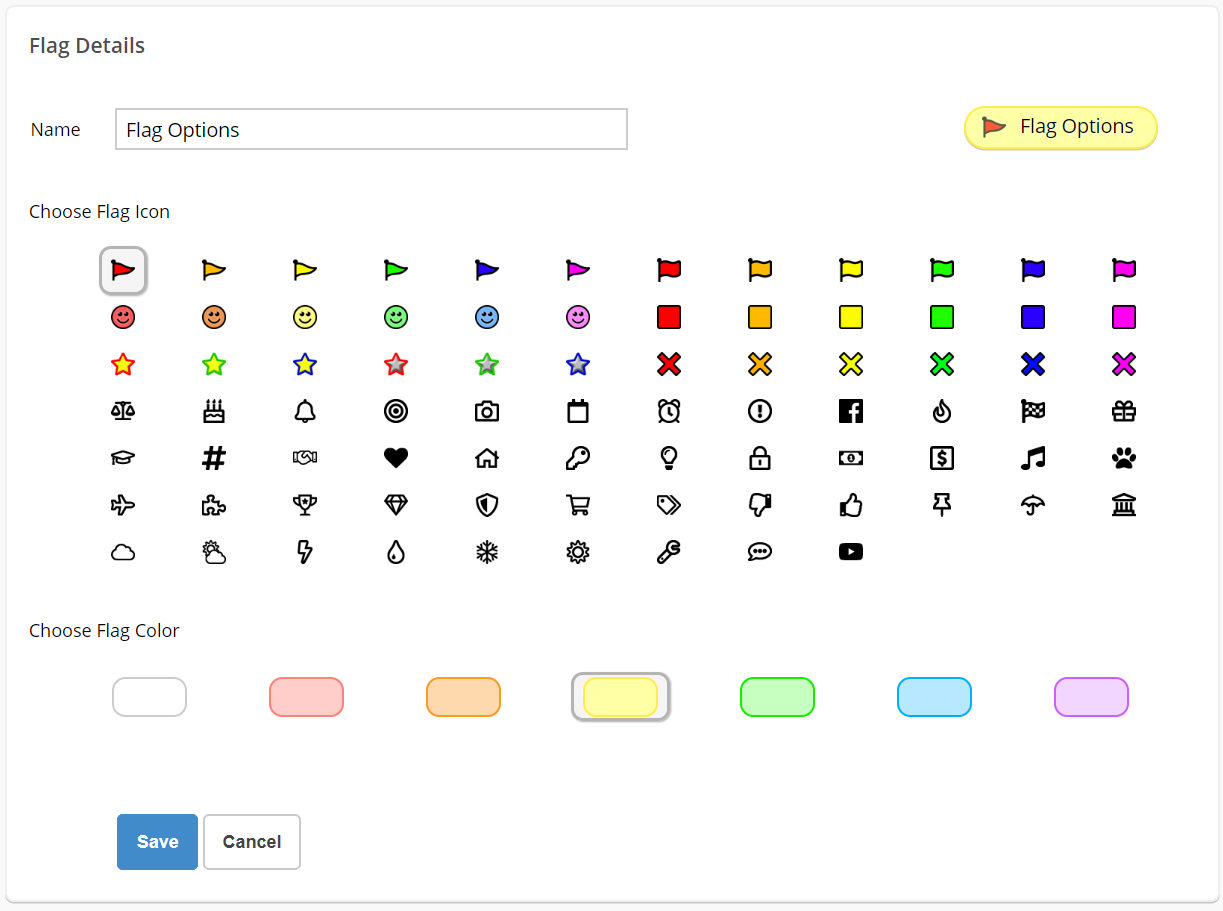Image resolution: width=1223 pixels, height=911 pixels.
Task: Choose the checkered racing flag icon
Action: click(1033, 411)
